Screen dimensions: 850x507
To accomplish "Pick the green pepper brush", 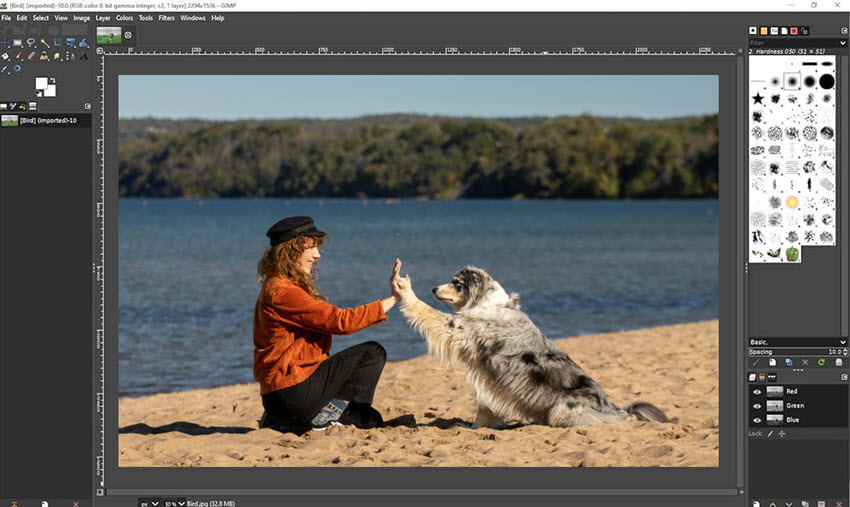I will 792,254.
